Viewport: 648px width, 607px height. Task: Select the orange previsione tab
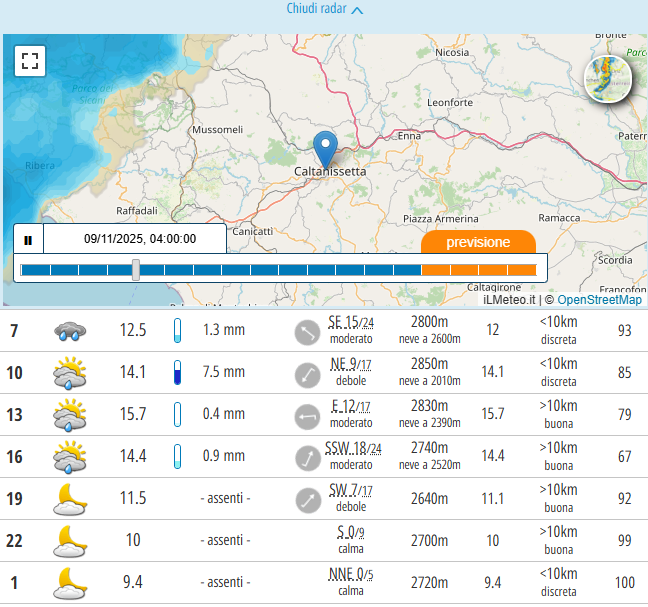(478, 243)
